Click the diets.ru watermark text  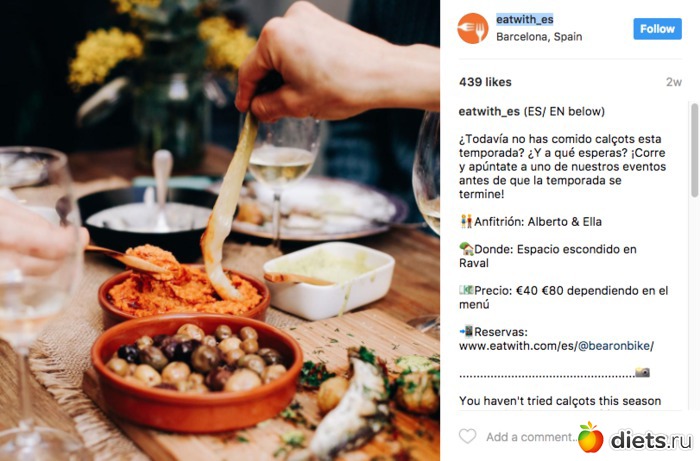pos(651,440)
